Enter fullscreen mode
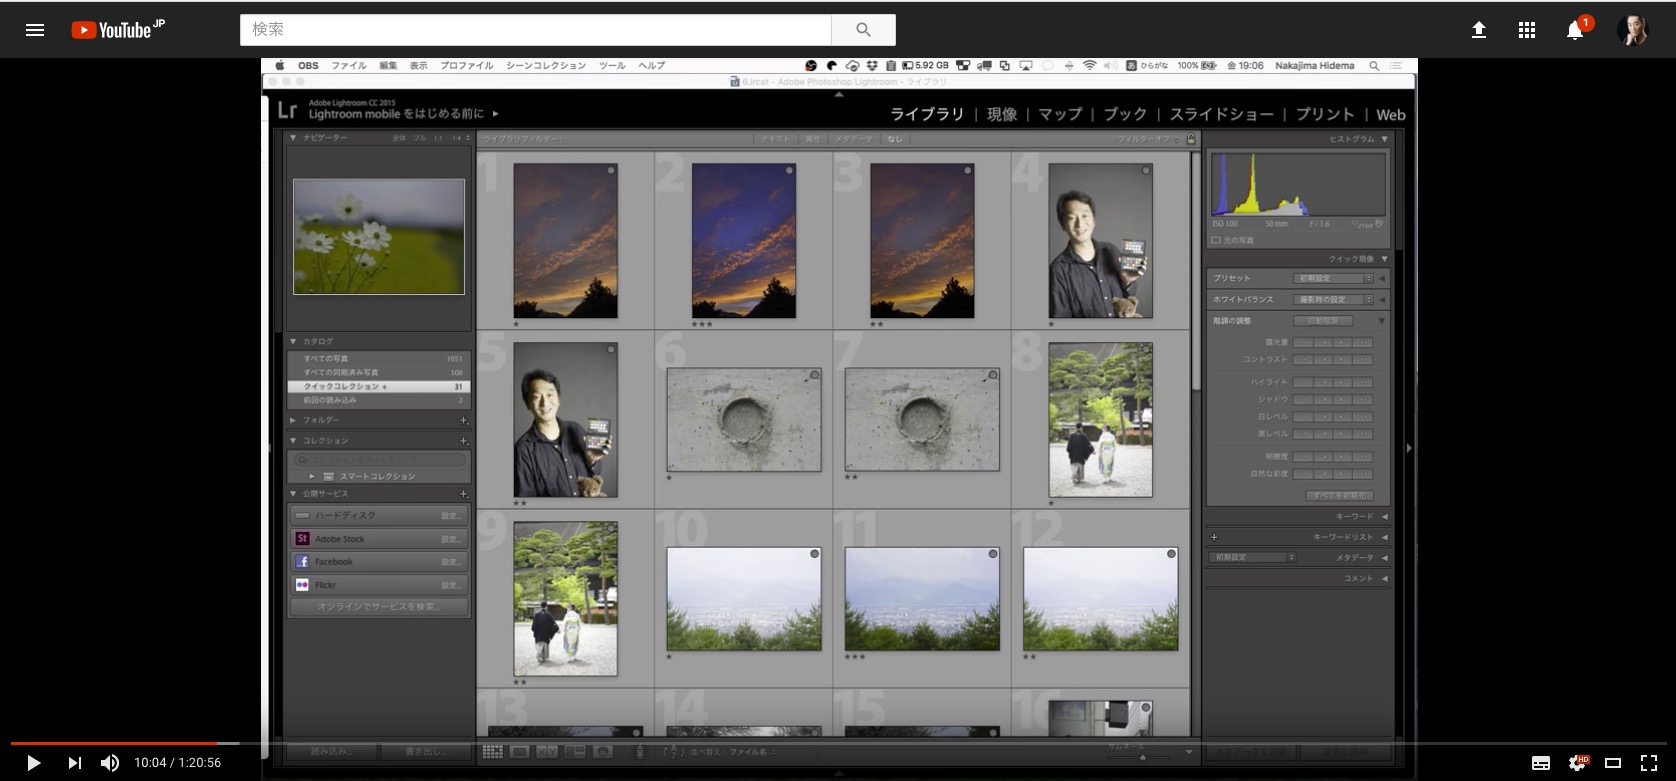The height and width of the screenshot is (781, 1676). point(1649,763)
